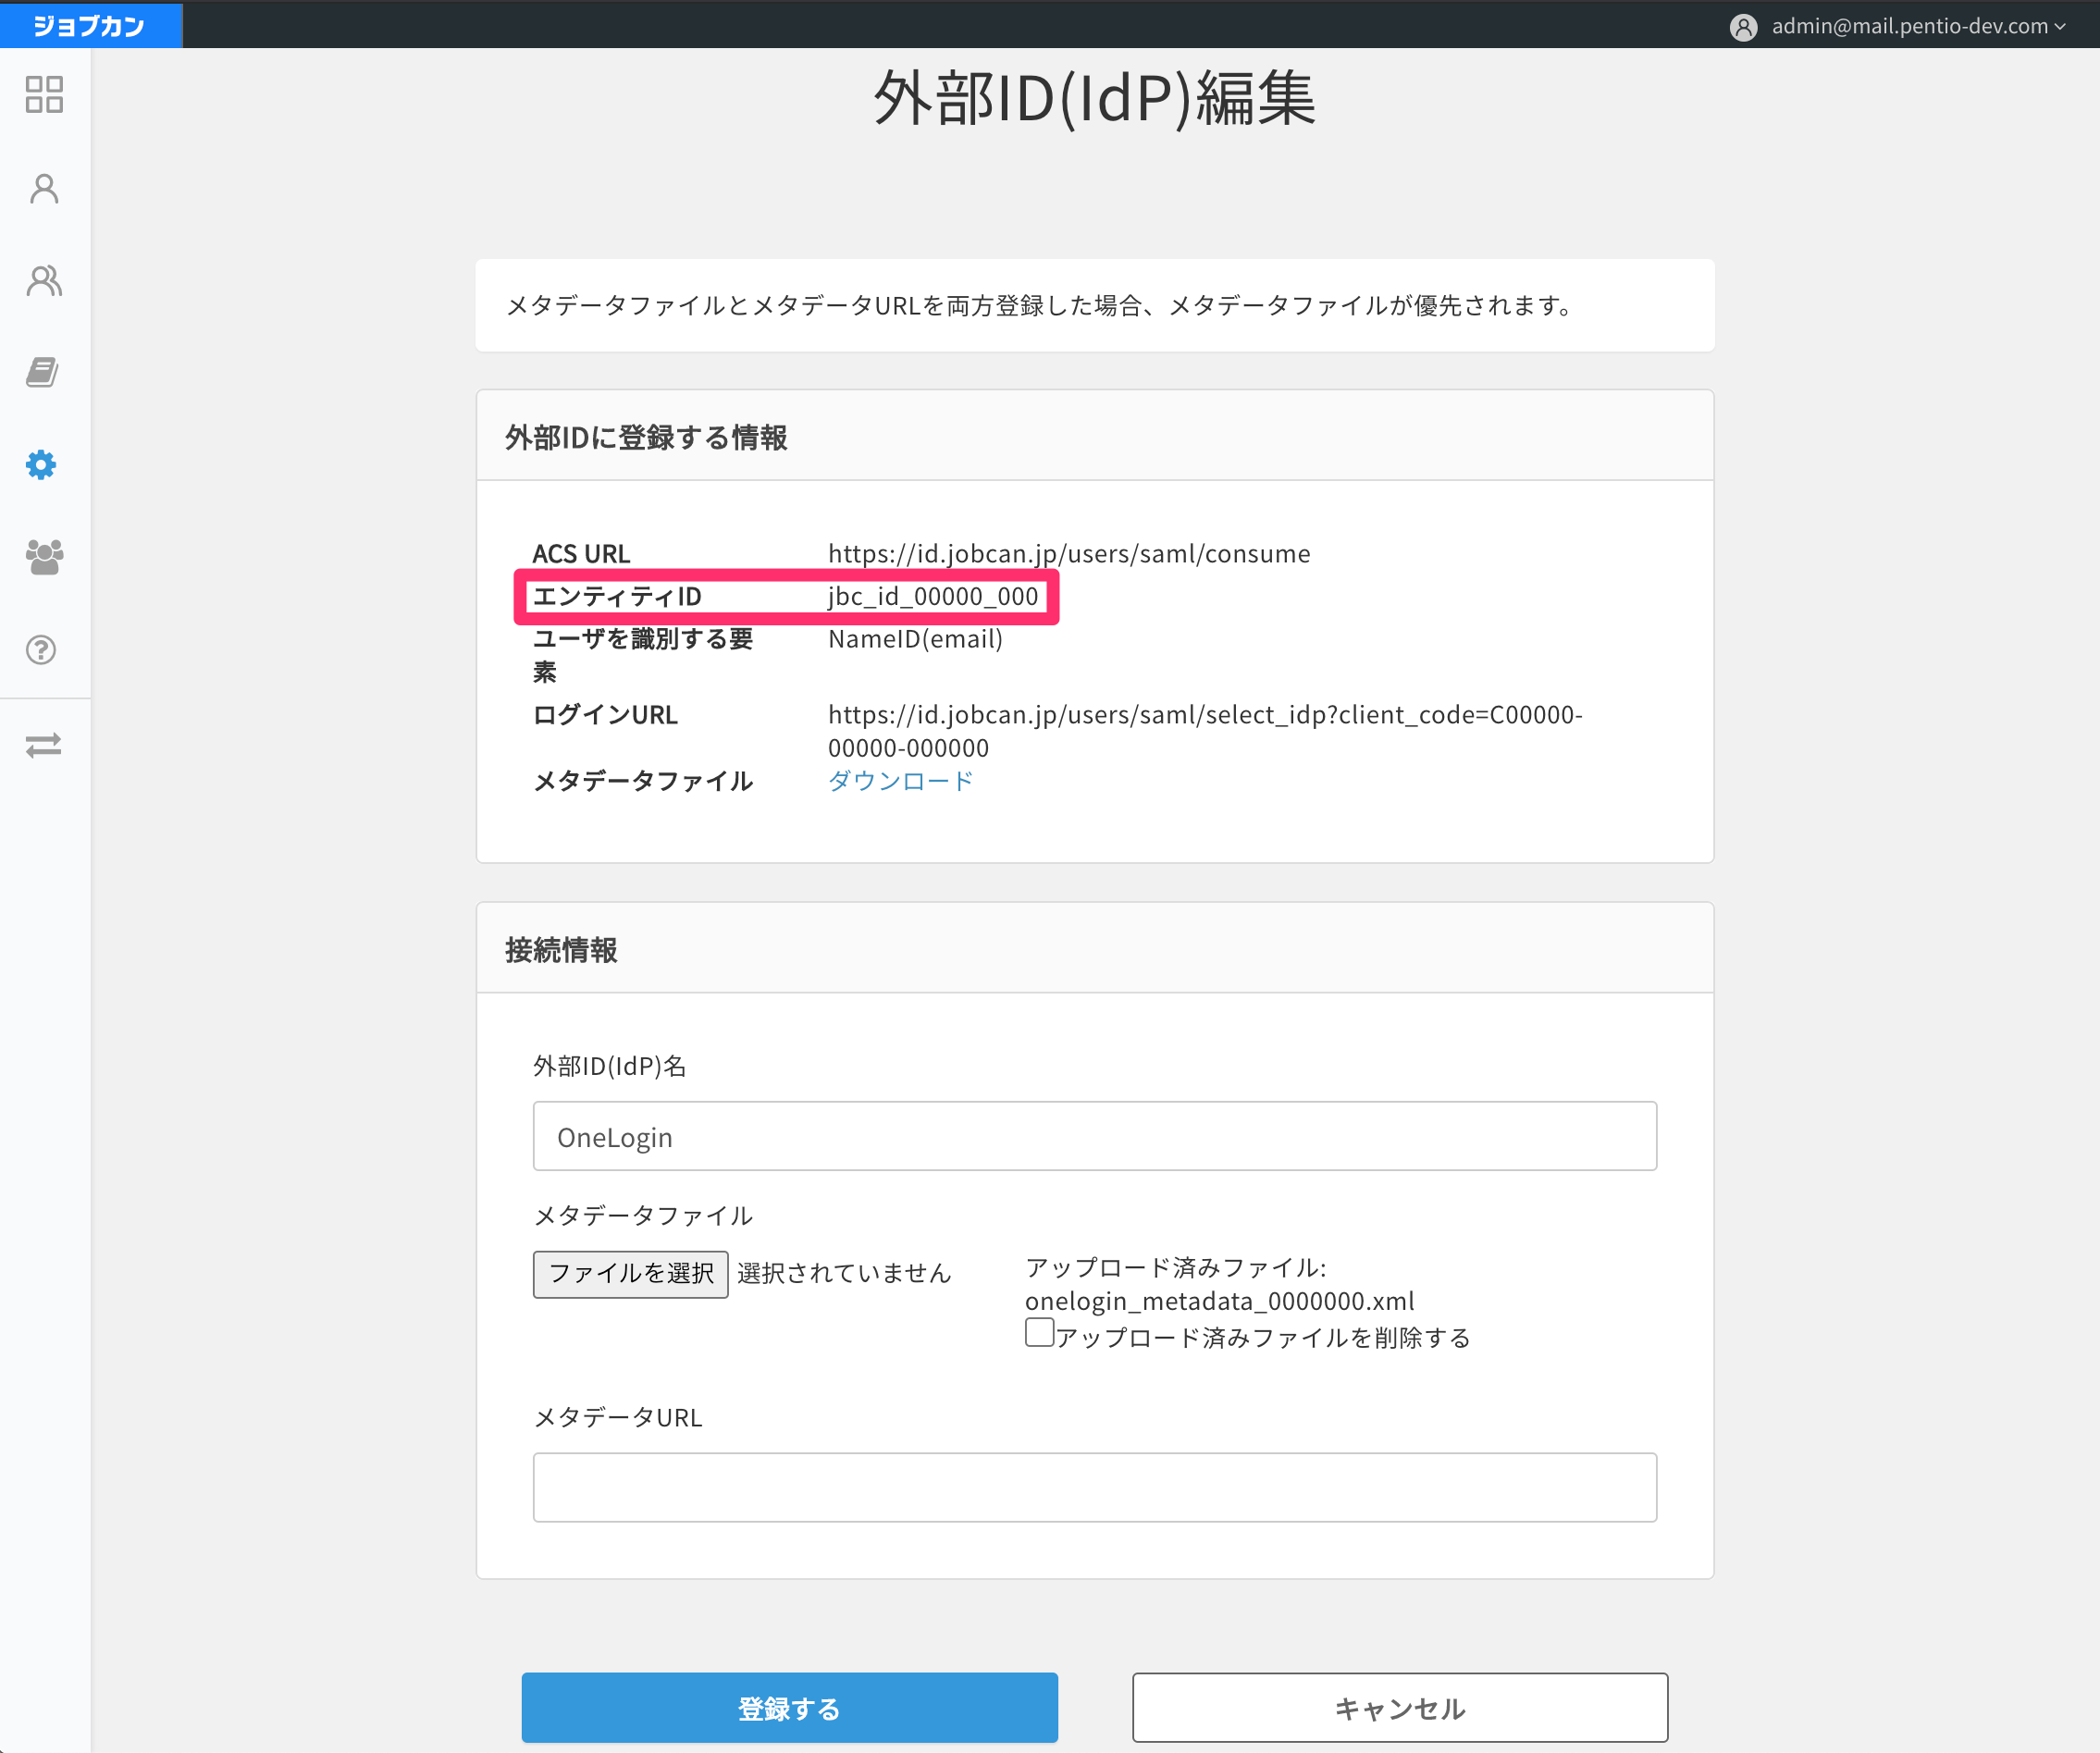Viewport: 2100px width, 1753px height.
Task: Click the 登録する button
Action: click(x=789, y=1708)
